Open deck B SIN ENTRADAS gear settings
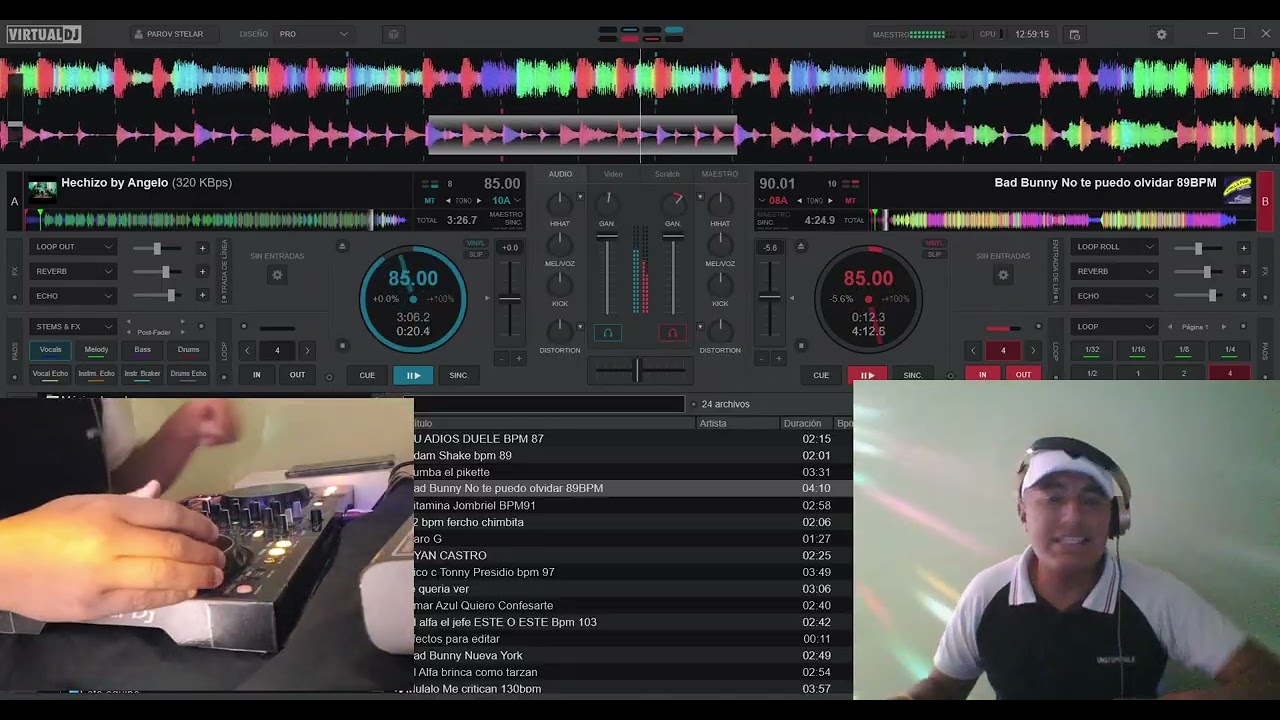Viewport: 1280px width, 720px height. 1003,275
